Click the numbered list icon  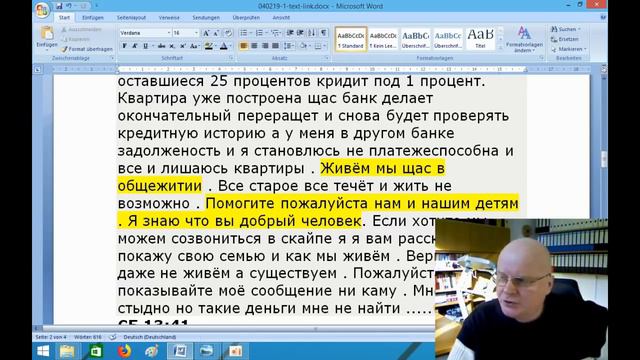point(259,33)
